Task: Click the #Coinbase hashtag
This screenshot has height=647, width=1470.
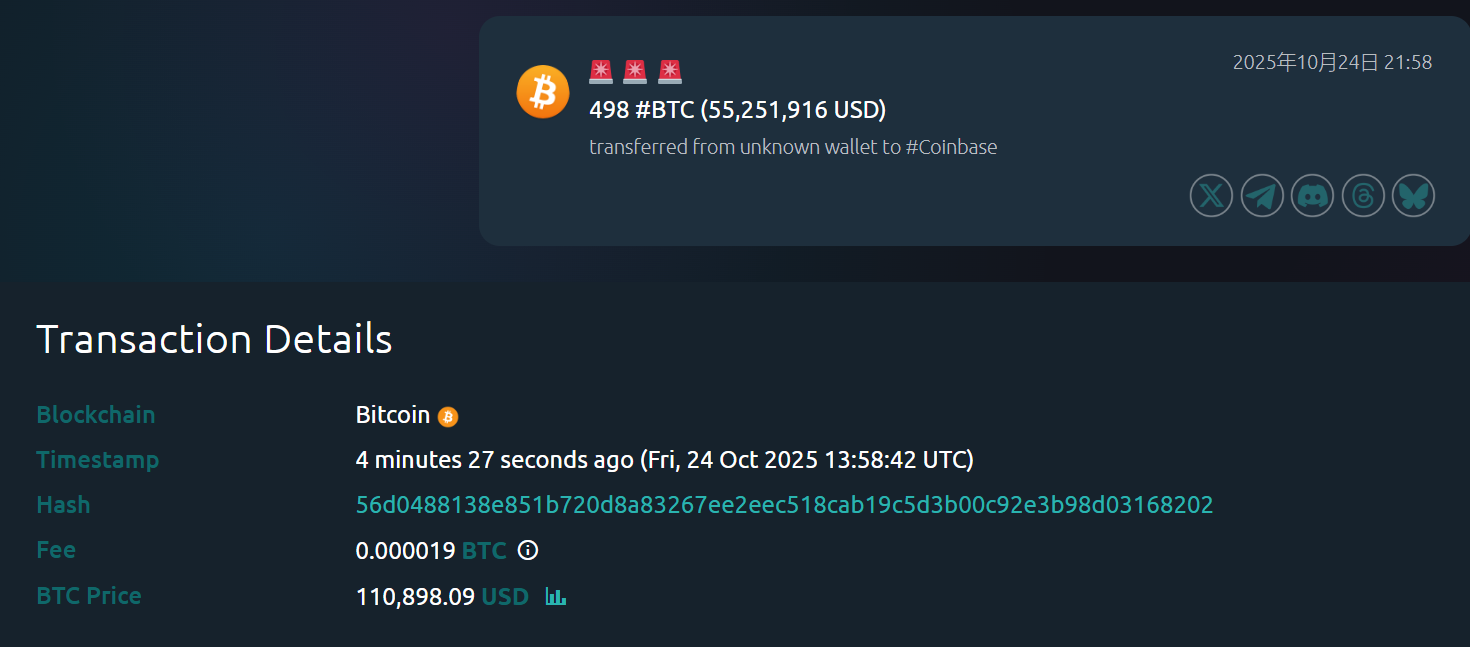Action: [951, 147]
